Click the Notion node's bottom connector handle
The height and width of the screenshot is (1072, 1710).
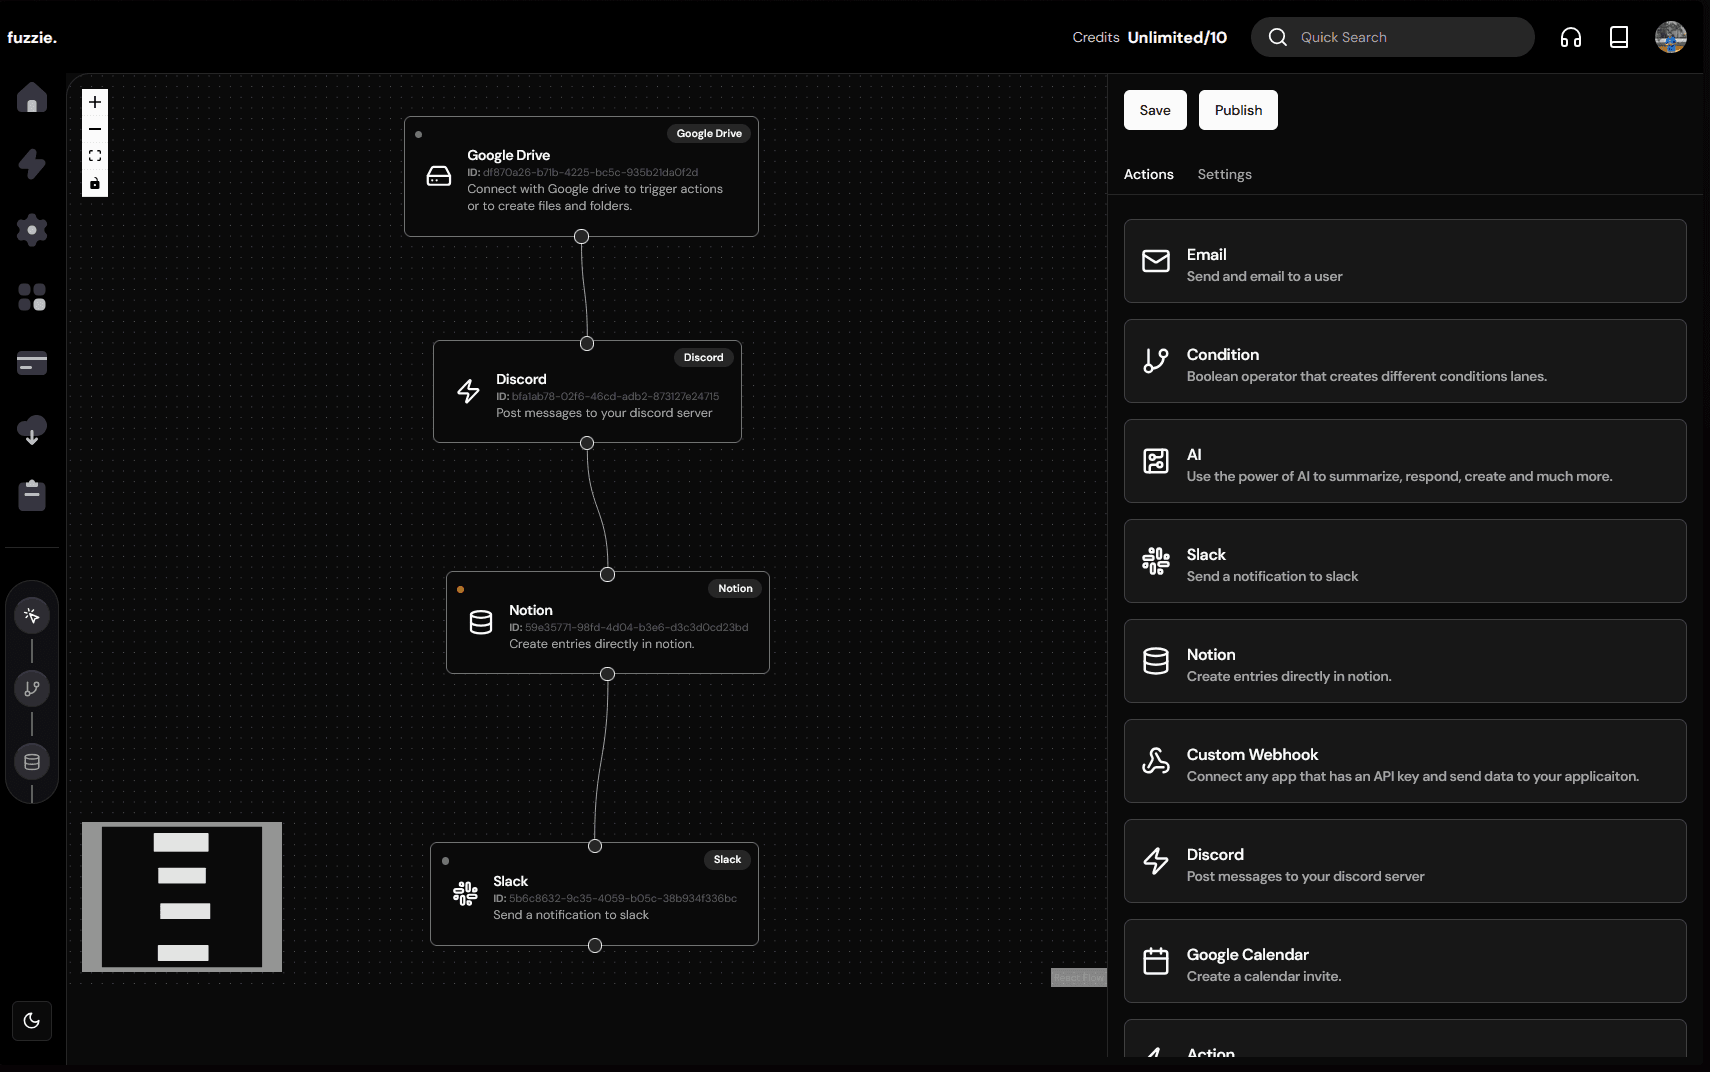click(607, 674)
